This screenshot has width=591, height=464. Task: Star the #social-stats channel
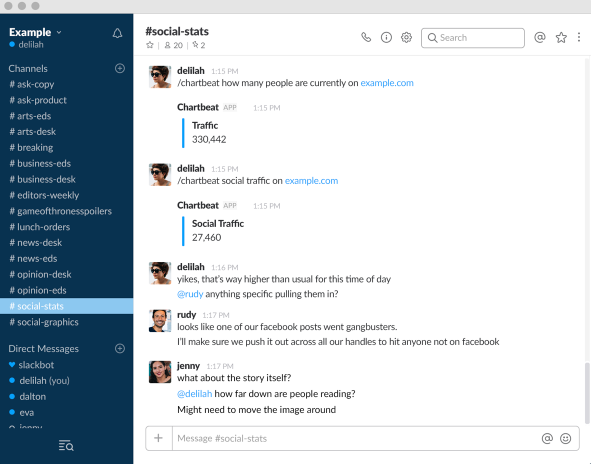coord(150,45)
